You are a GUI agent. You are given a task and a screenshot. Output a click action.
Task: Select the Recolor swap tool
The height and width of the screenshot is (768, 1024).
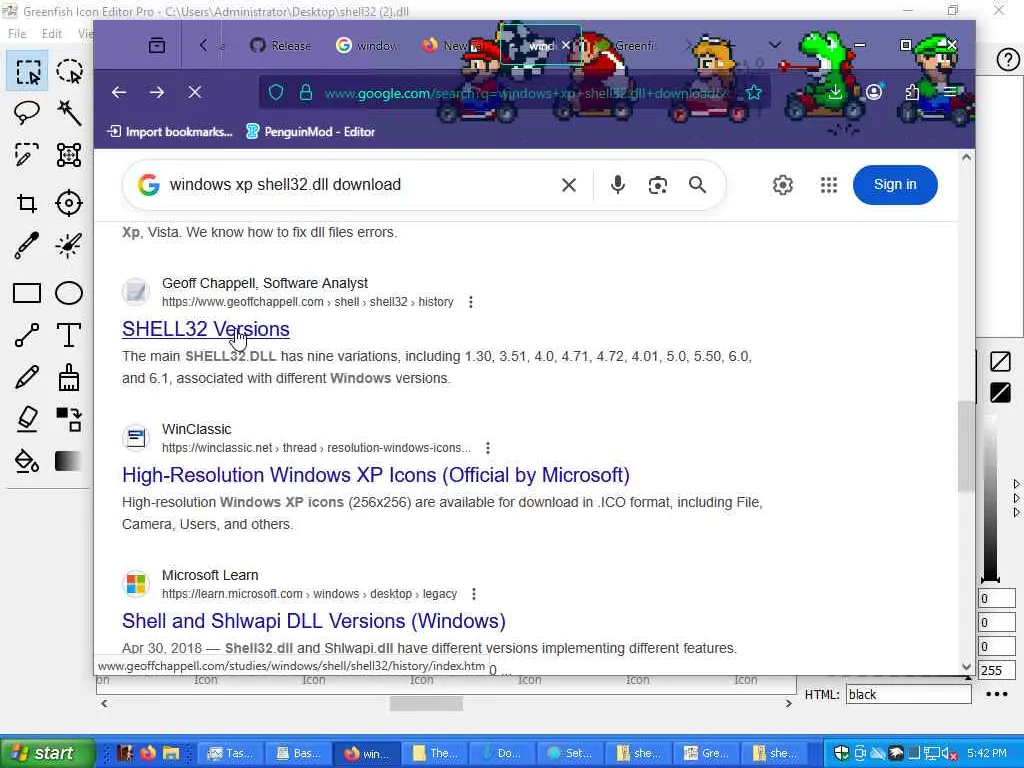[69, 419]
